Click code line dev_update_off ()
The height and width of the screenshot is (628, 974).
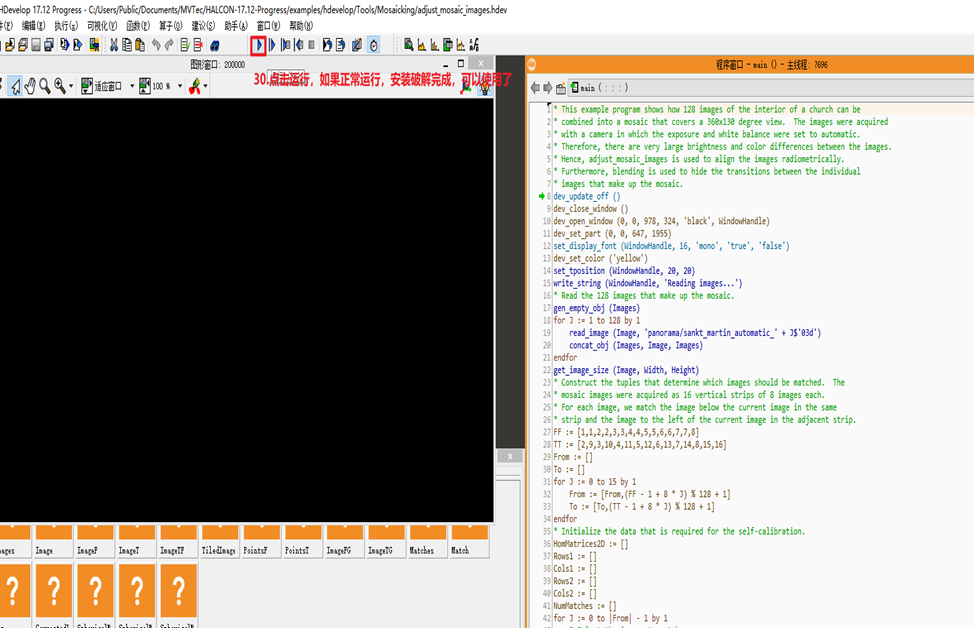[x=587, y=196]
